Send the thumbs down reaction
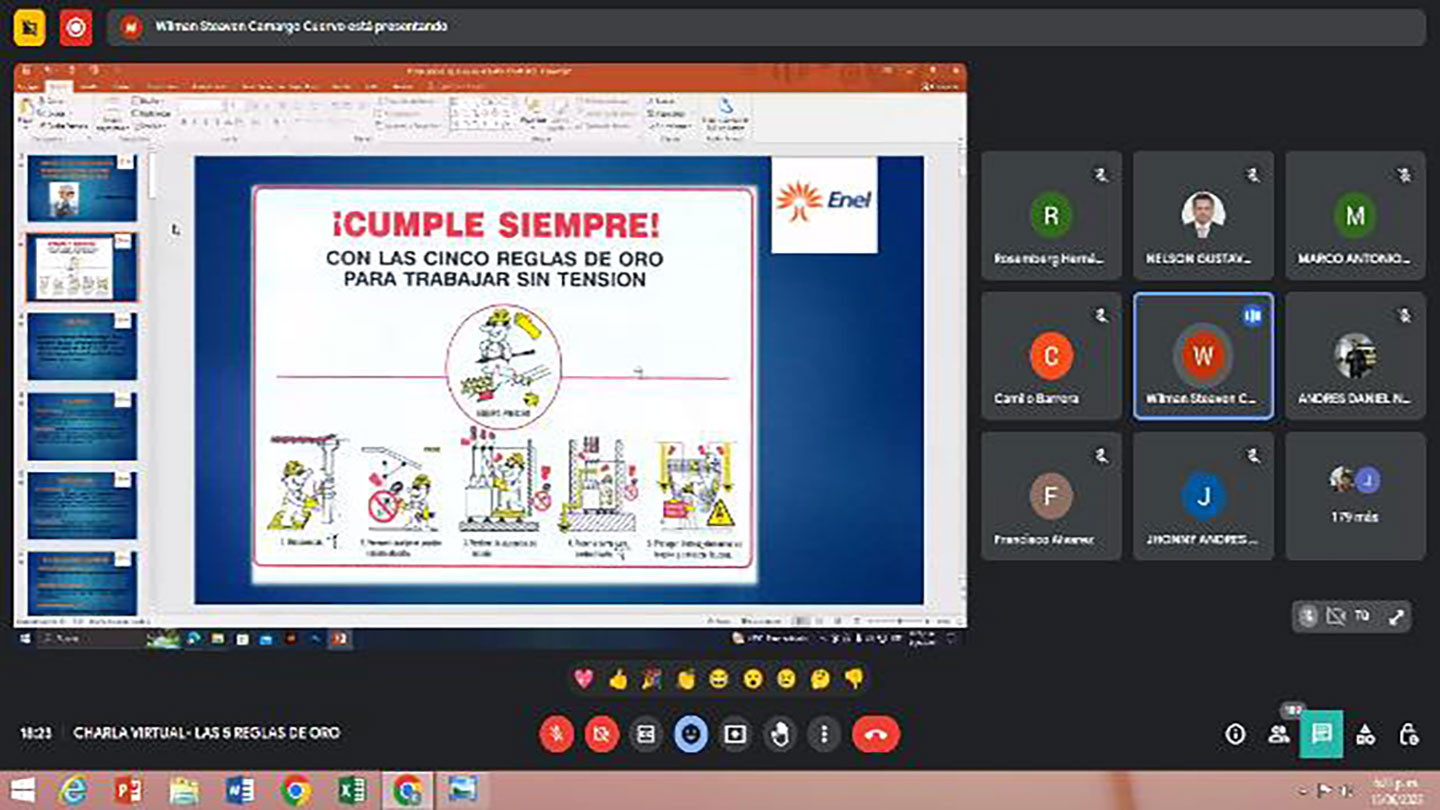Screen dimensions: 1440x810 pos(854,679)
